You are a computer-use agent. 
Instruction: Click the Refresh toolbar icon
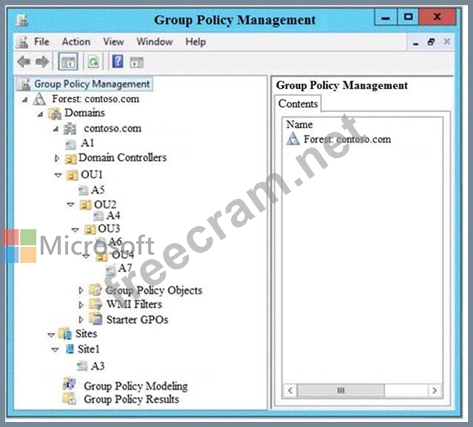[x=93, y=62]
